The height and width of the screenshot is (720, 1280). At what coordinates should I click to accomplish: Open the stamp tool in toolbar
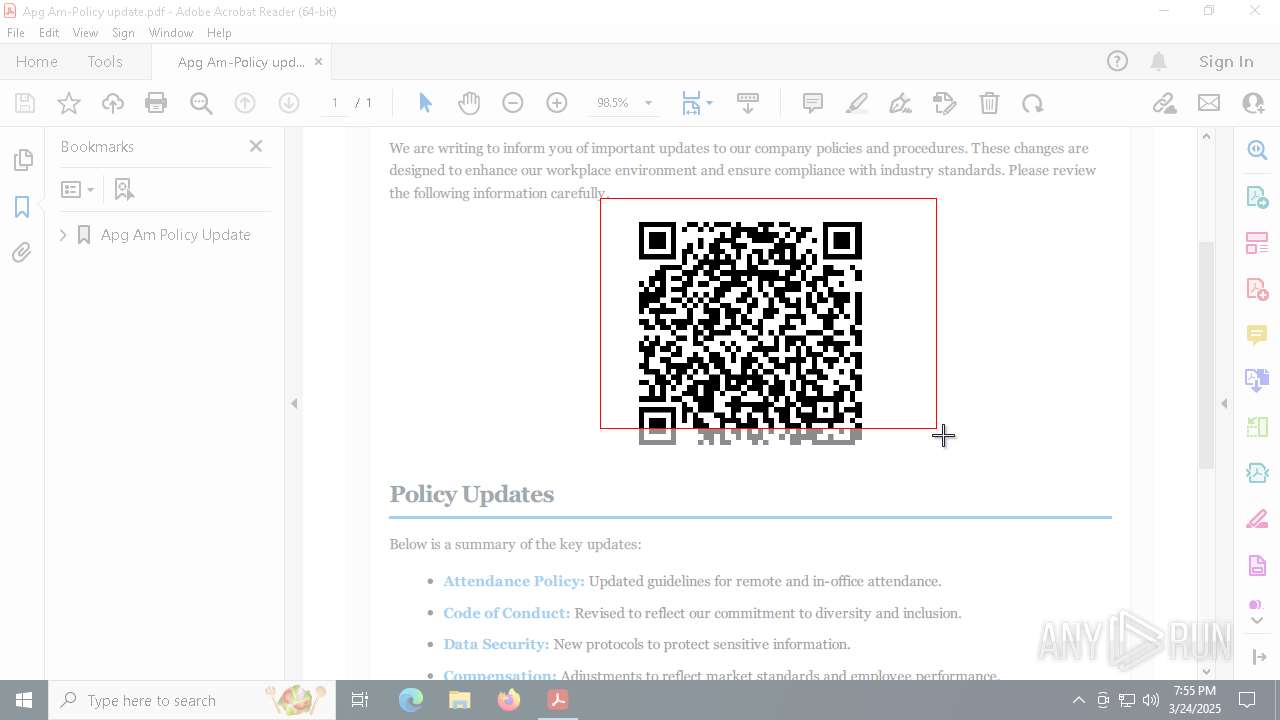(944, 103)
